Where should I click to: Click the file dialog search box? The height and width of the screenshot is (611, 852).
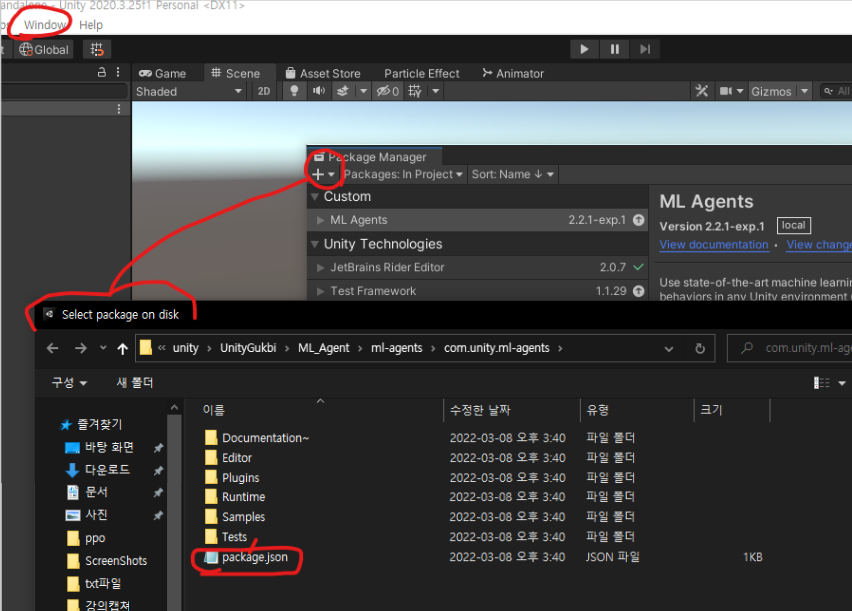[791, 348]
